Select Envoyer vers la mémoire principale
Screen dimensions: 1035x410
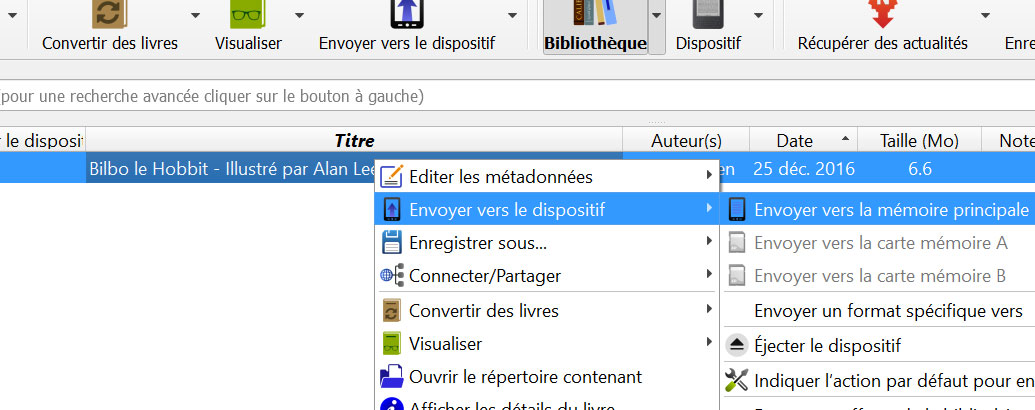point(890,210)
